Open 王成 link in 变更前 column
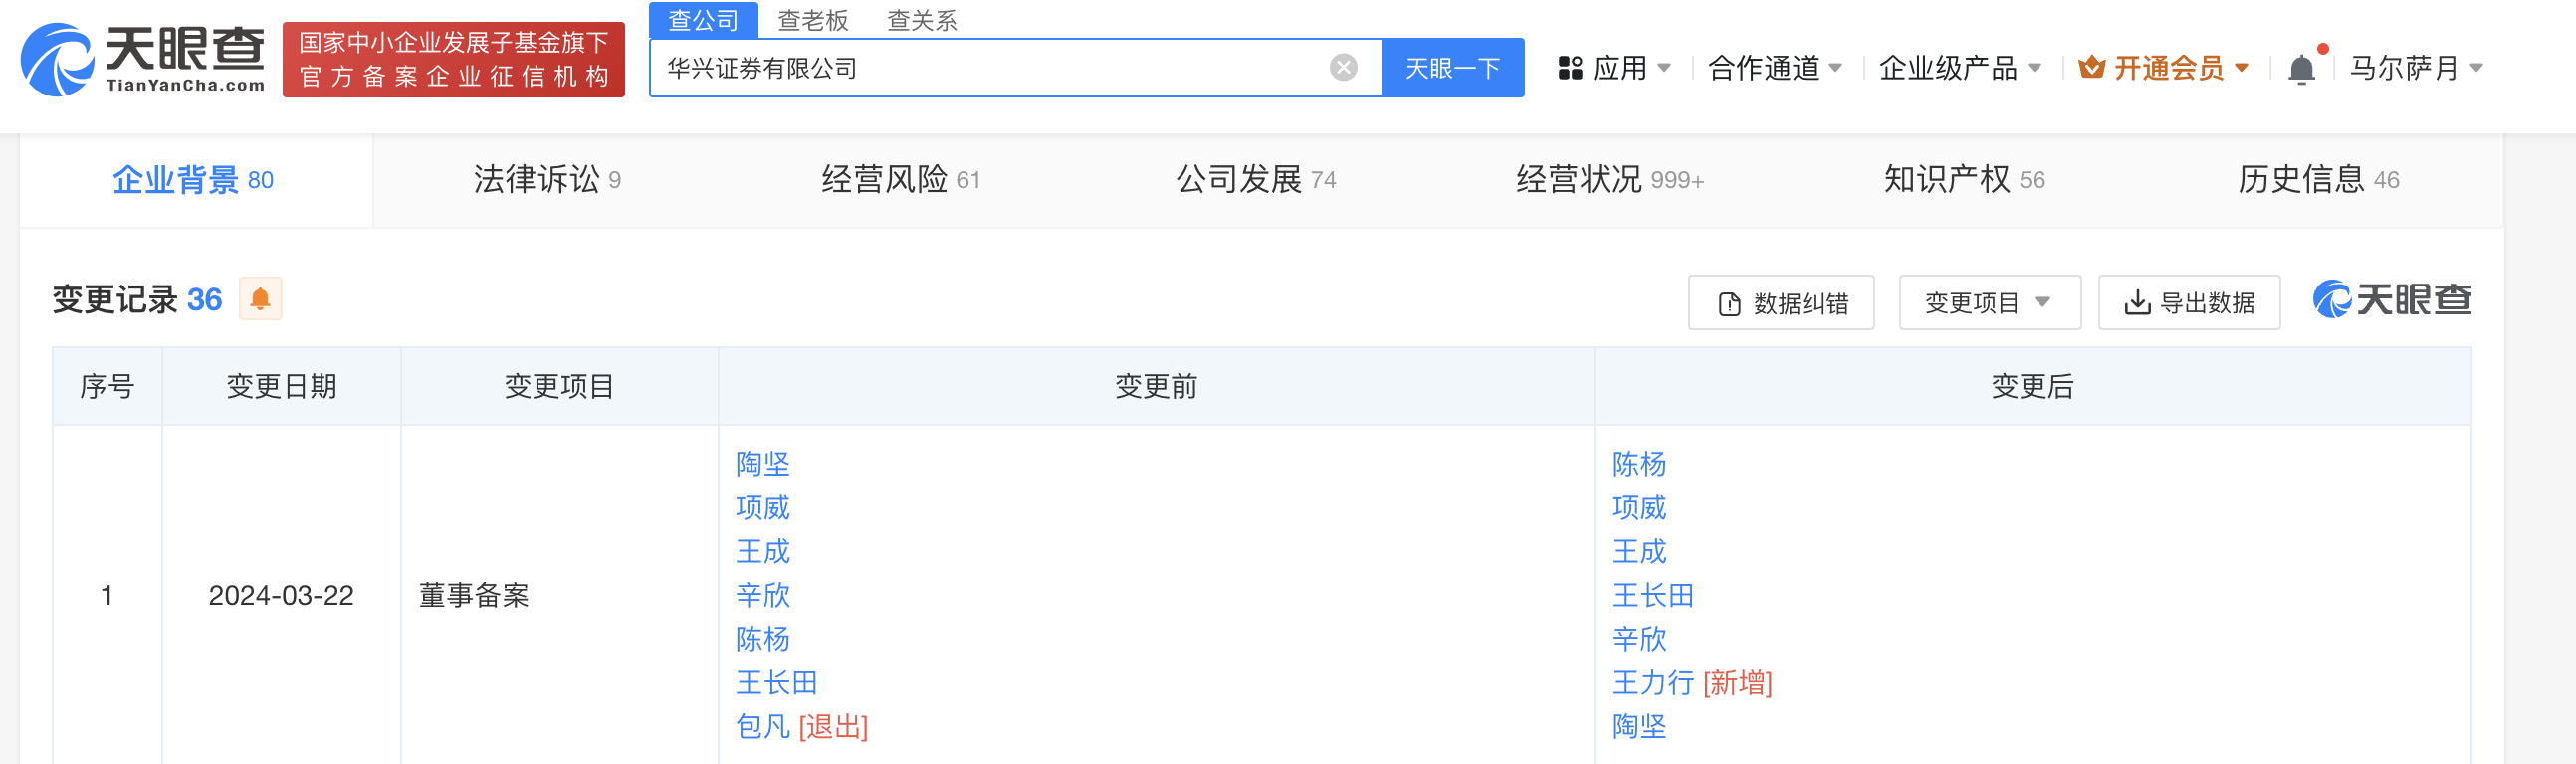The width and height of the screenshot is (2576, 764). click(x=763, y=552)
